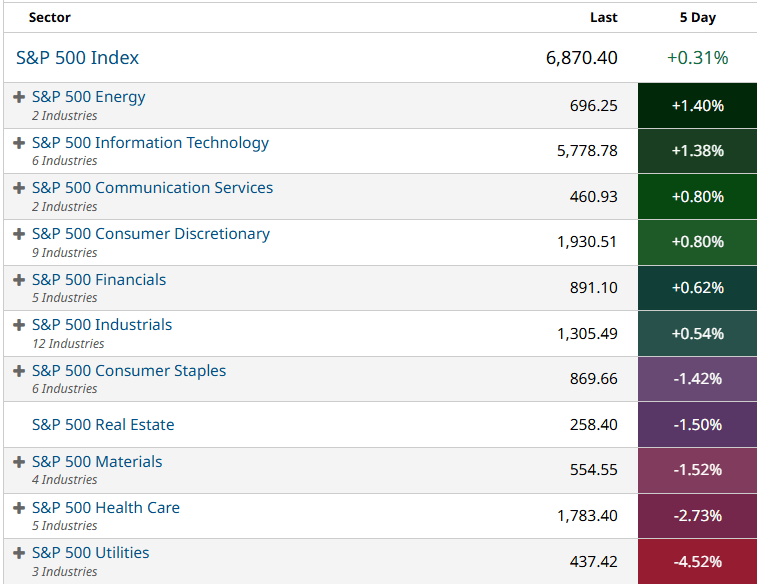The width and height of the screenshot is (757, 584).
Task: Expand S&P 500 Information Technology industries
Action: click(x=19, y=143)
